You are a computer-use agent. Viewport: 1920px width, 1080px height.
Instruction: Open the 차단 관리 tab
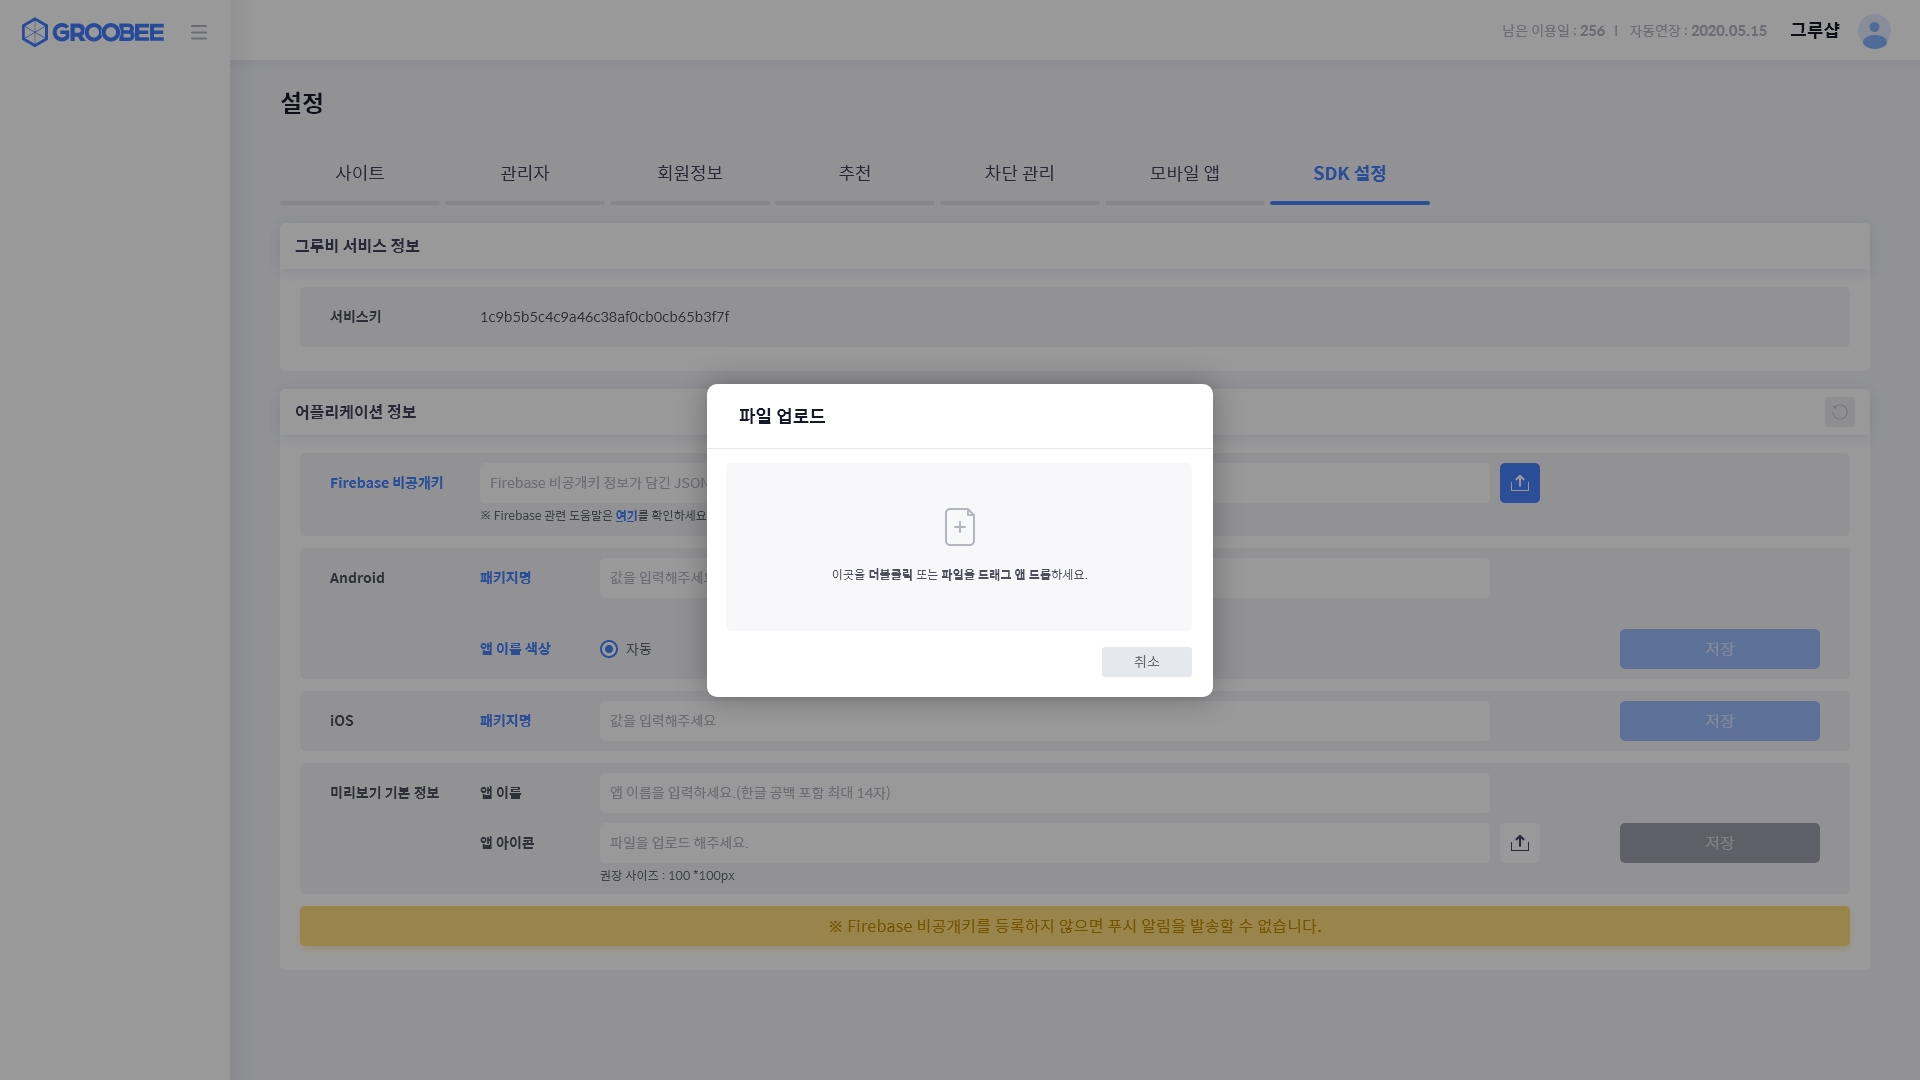(1019, 173)
